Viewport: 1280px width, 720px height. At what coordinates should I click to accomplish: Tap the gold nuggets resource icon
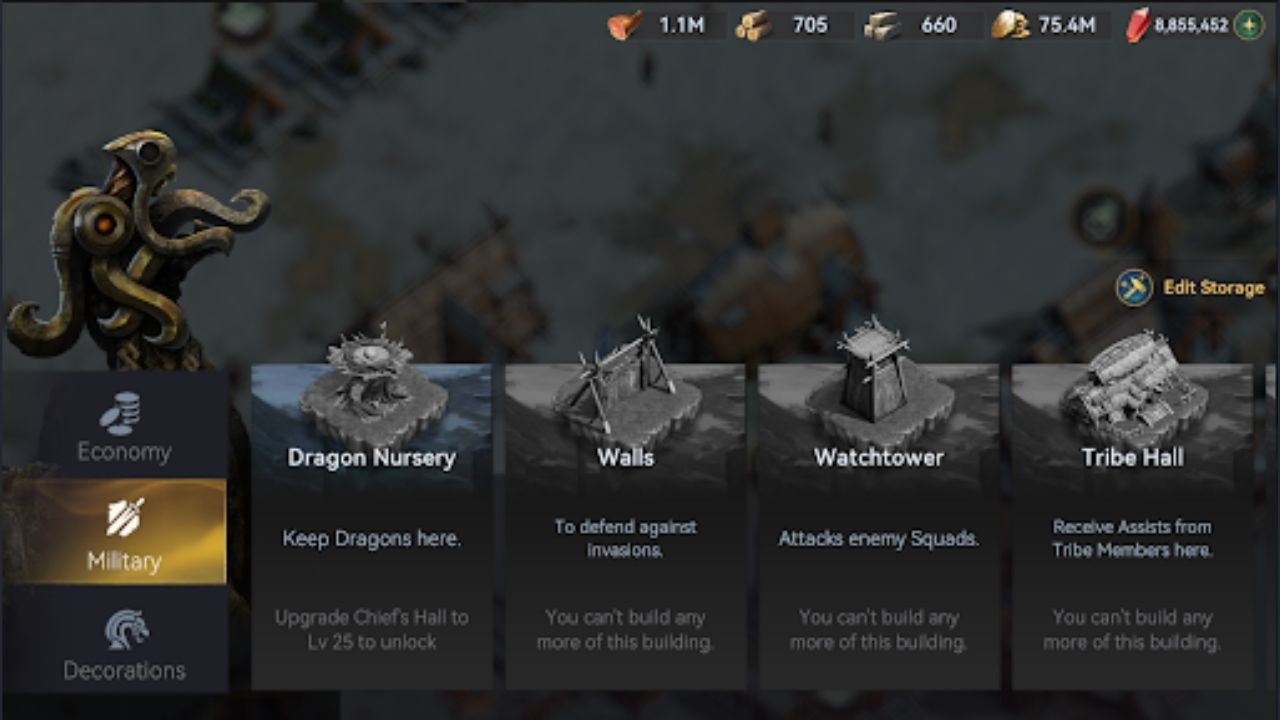[x=1010, y=25]
